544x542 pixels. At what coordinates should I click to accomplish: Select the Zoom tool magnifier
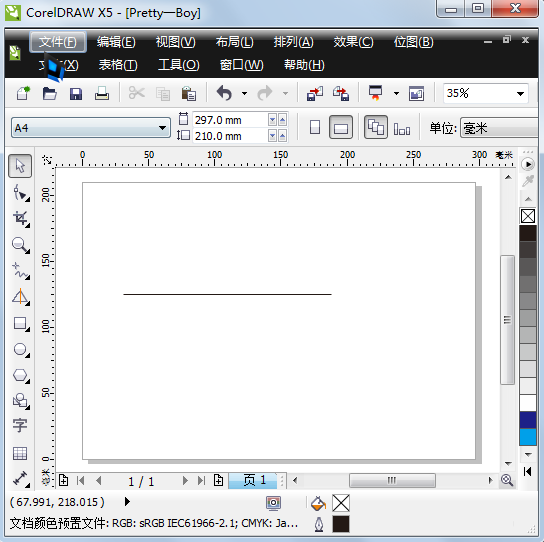[x=21, y=245]
